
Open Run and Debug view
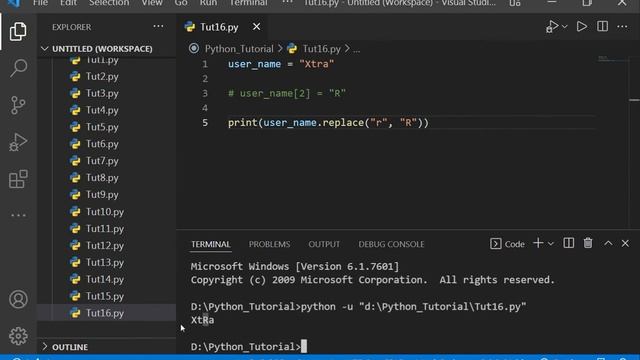pos(18,142)
